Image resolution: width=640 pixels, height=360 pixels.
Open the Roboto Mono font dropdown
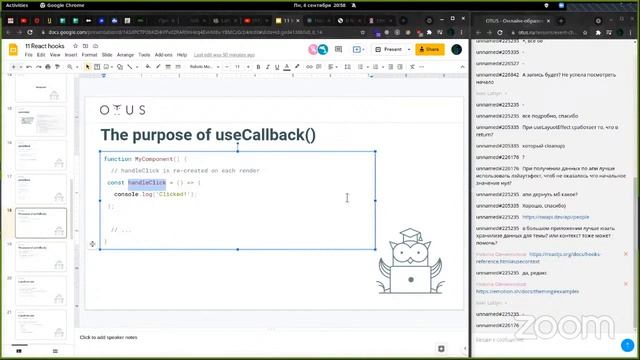[204, 67]
